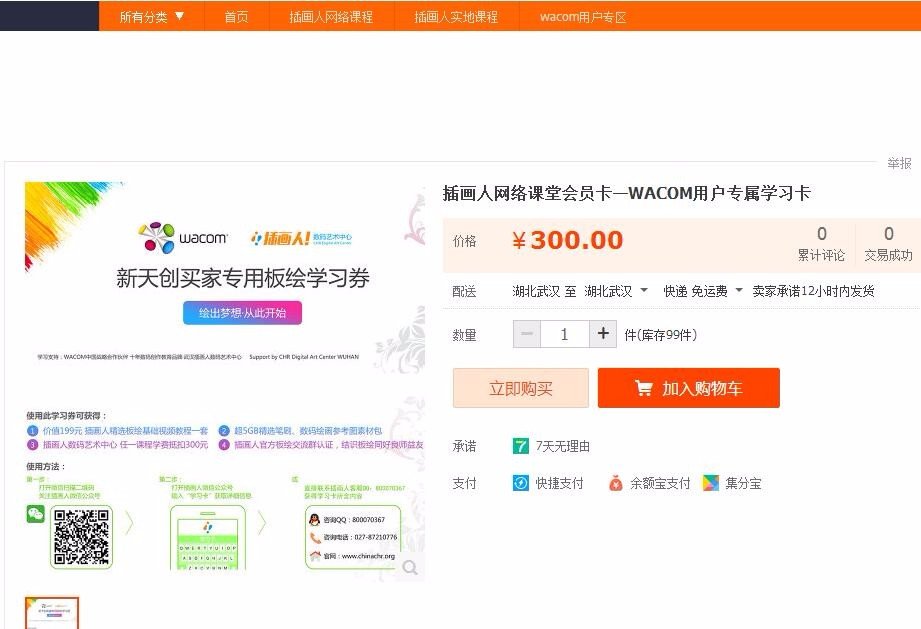Click the magnifier zoom icon on product image
Viewport: 921px width, 629px height.
(x=409, y=566)
